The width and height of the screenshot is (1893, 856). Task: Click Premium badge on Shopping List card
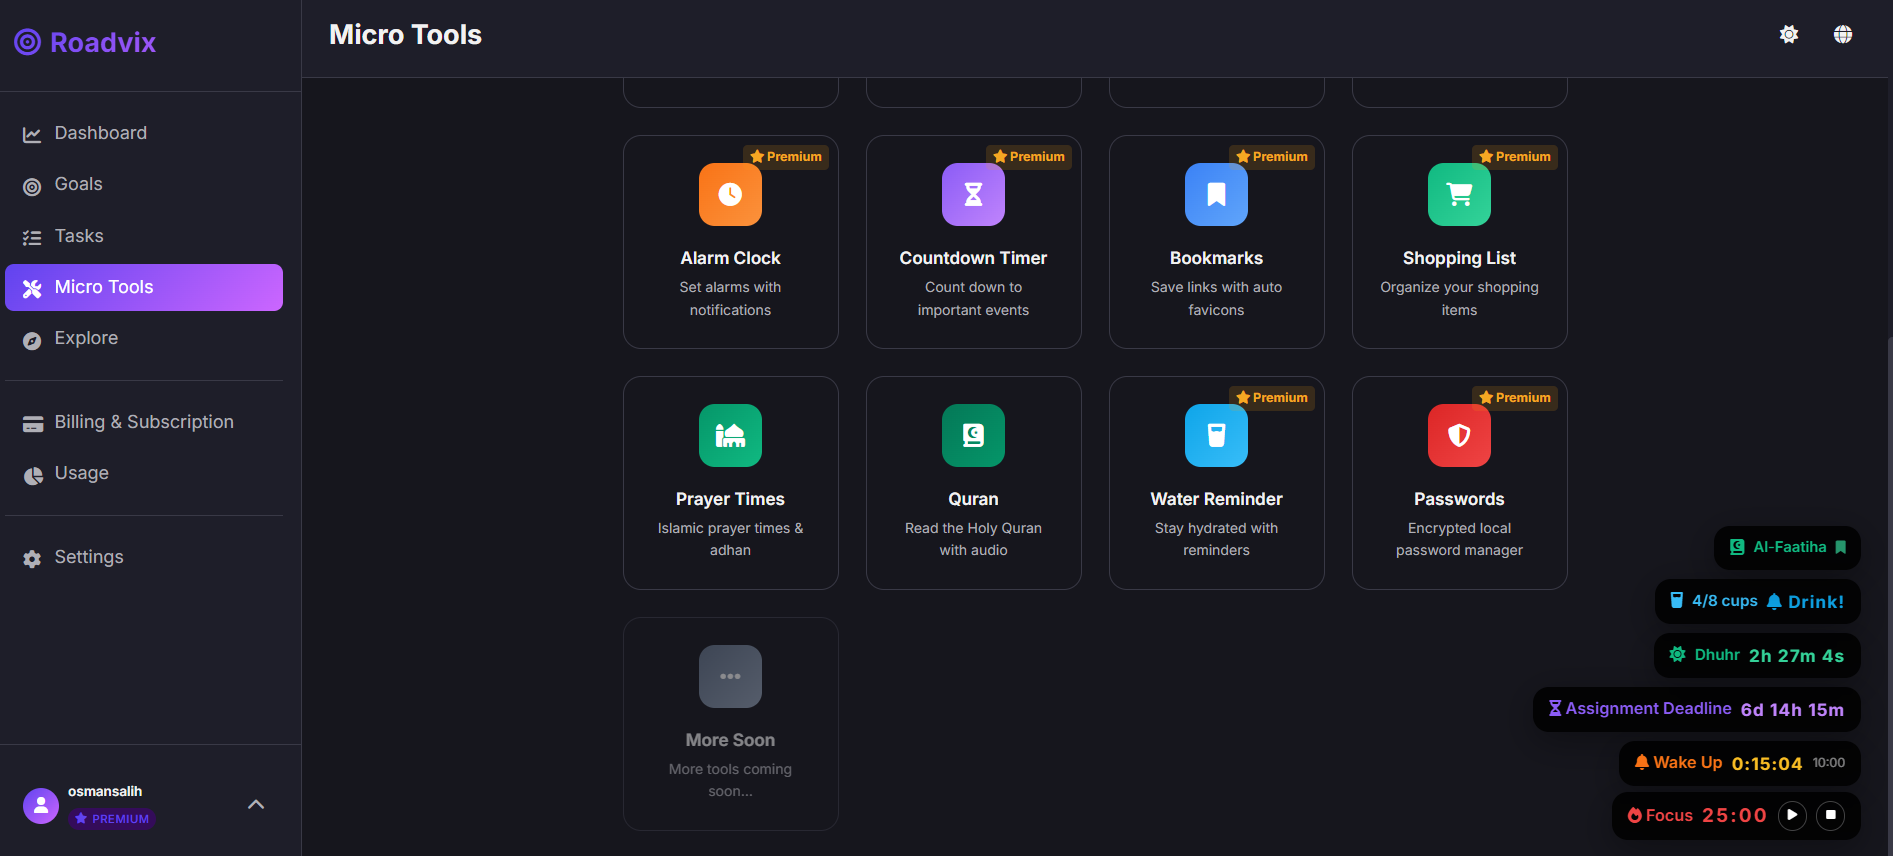[1515, 157]
